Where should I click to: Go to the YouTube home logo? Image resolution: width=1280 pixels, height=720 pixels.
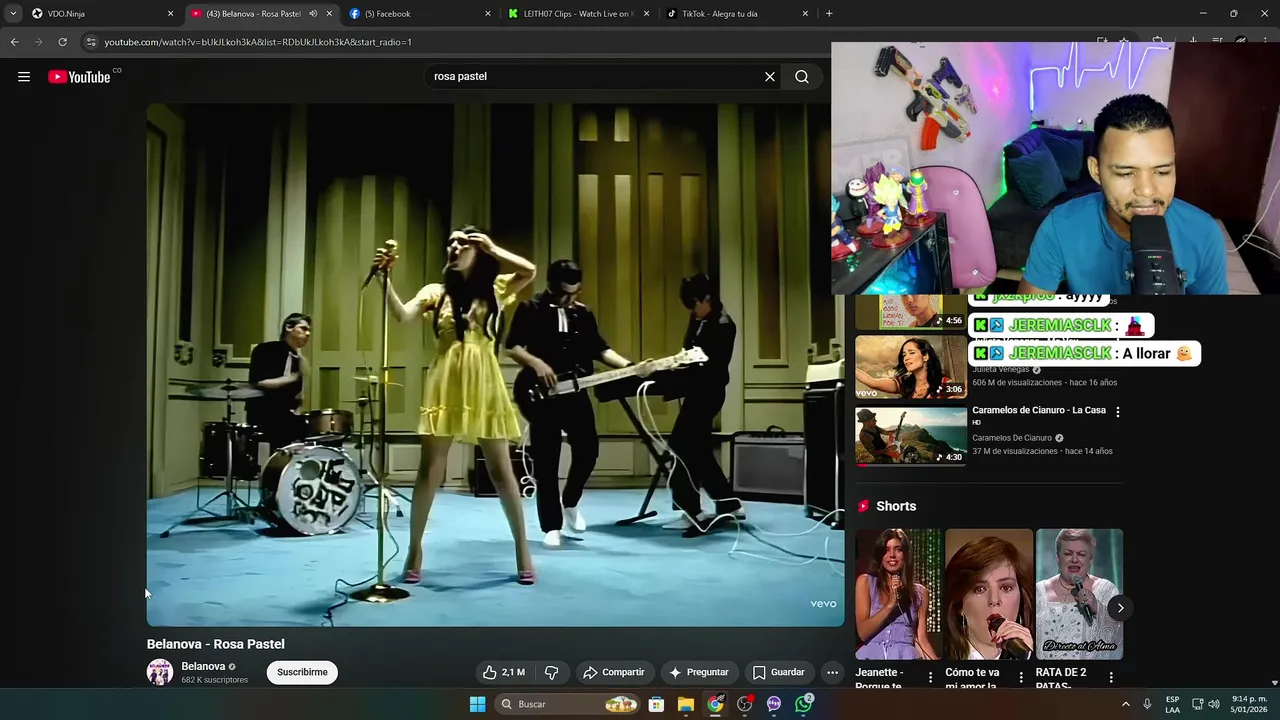79,77
